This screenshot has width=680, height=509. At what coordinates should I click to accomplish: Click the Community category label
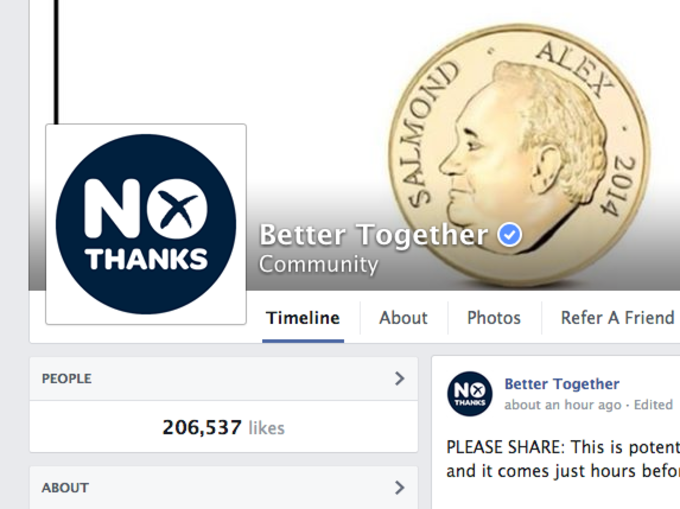point(318,264)
